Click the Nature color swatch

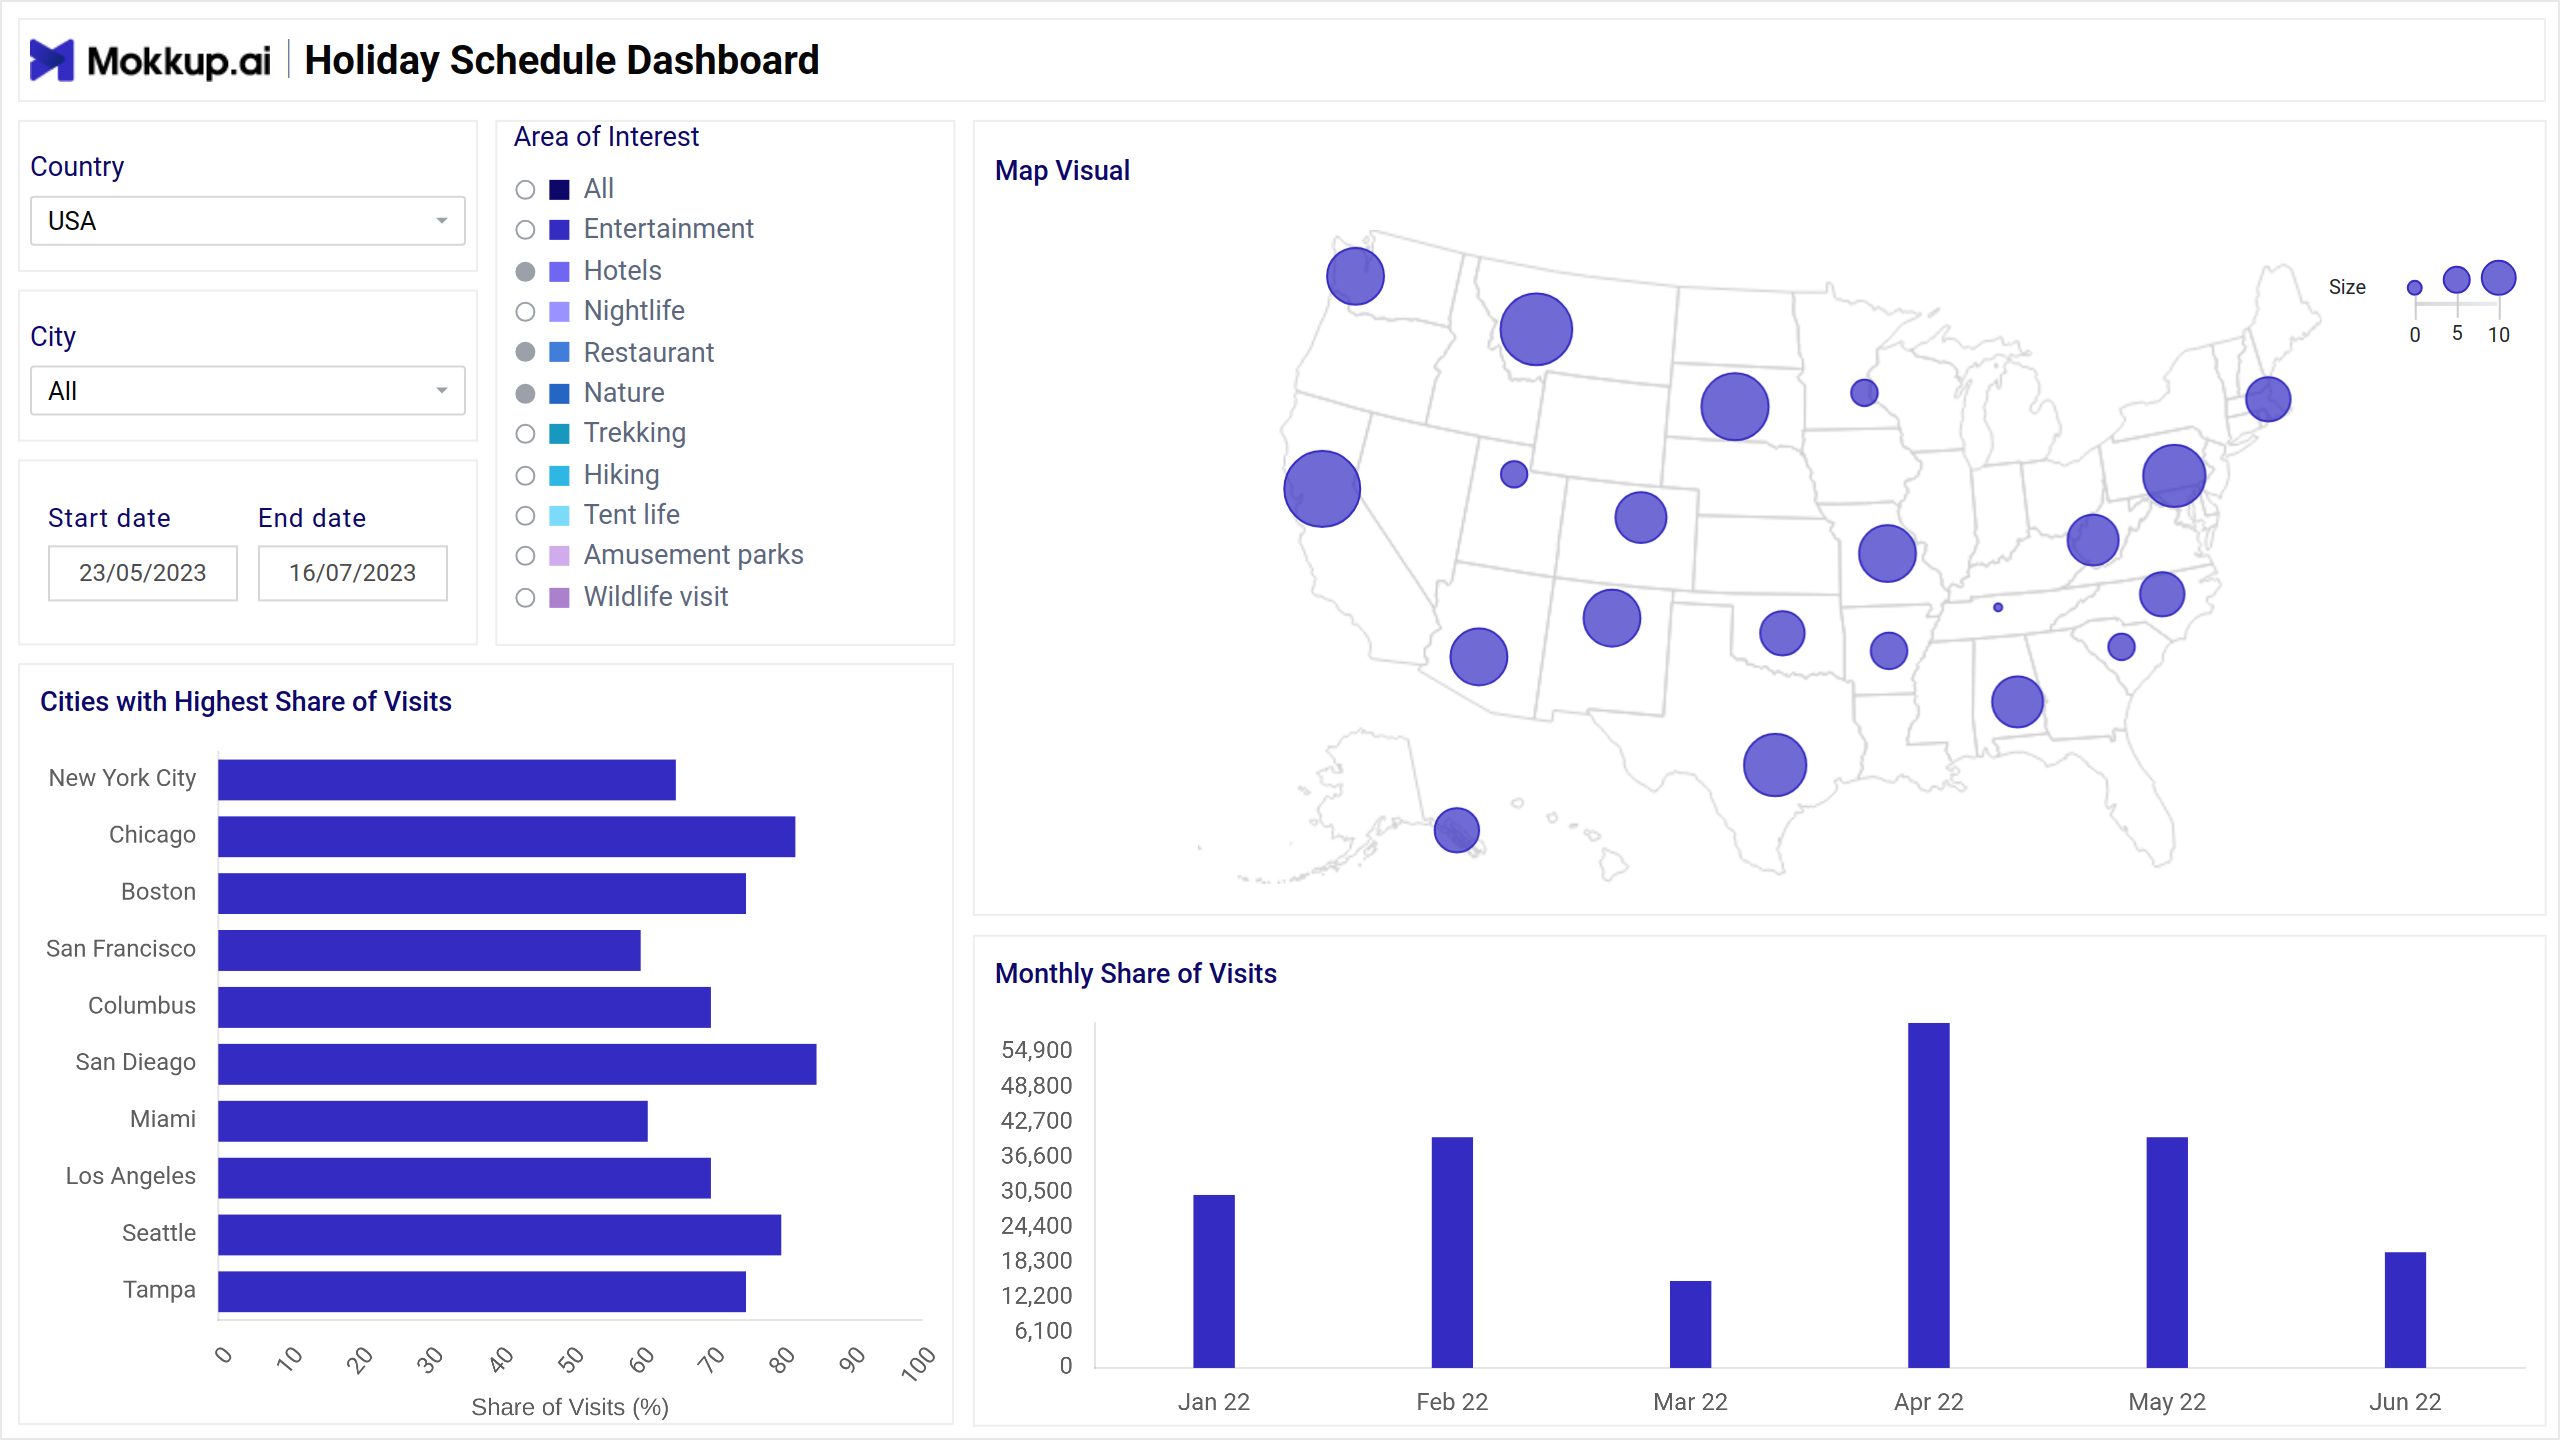click(560, 394)
